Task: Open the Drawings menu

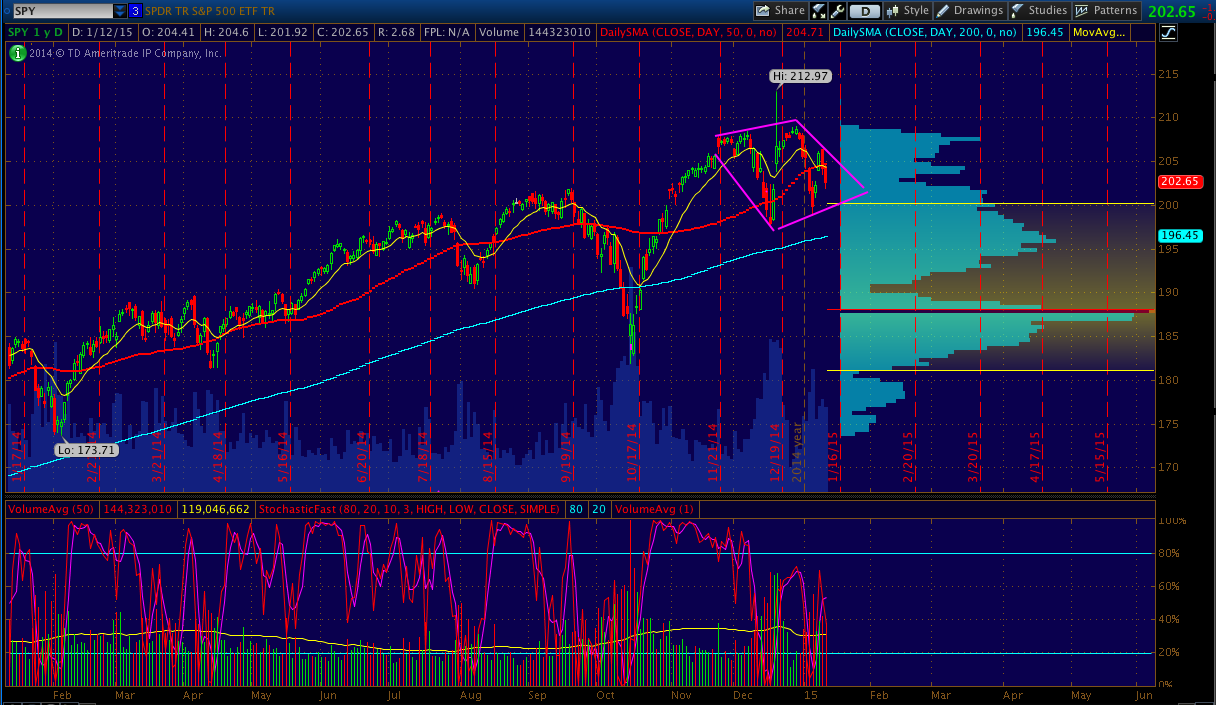Action: click(969, 11)
